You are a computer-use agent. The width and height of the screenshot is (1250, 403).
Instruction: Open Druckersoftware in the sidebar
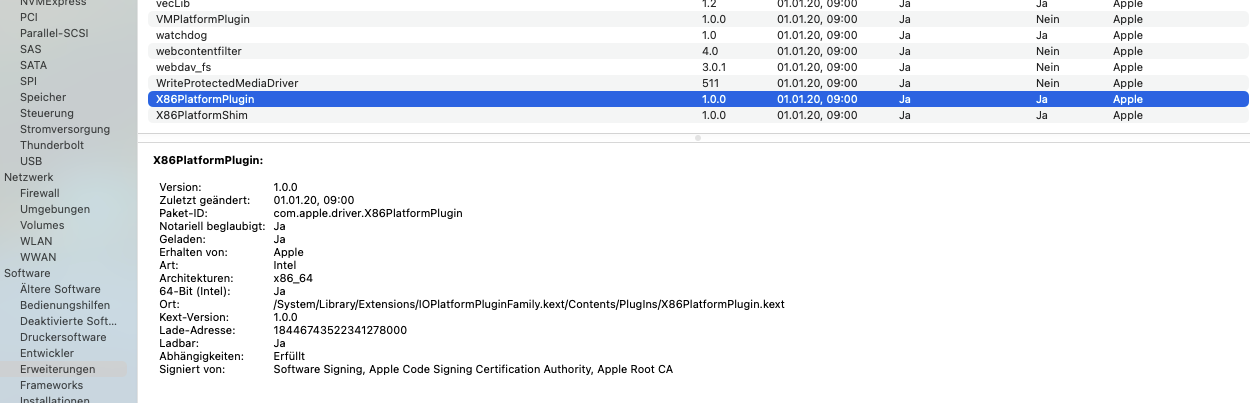coord(64,337)
